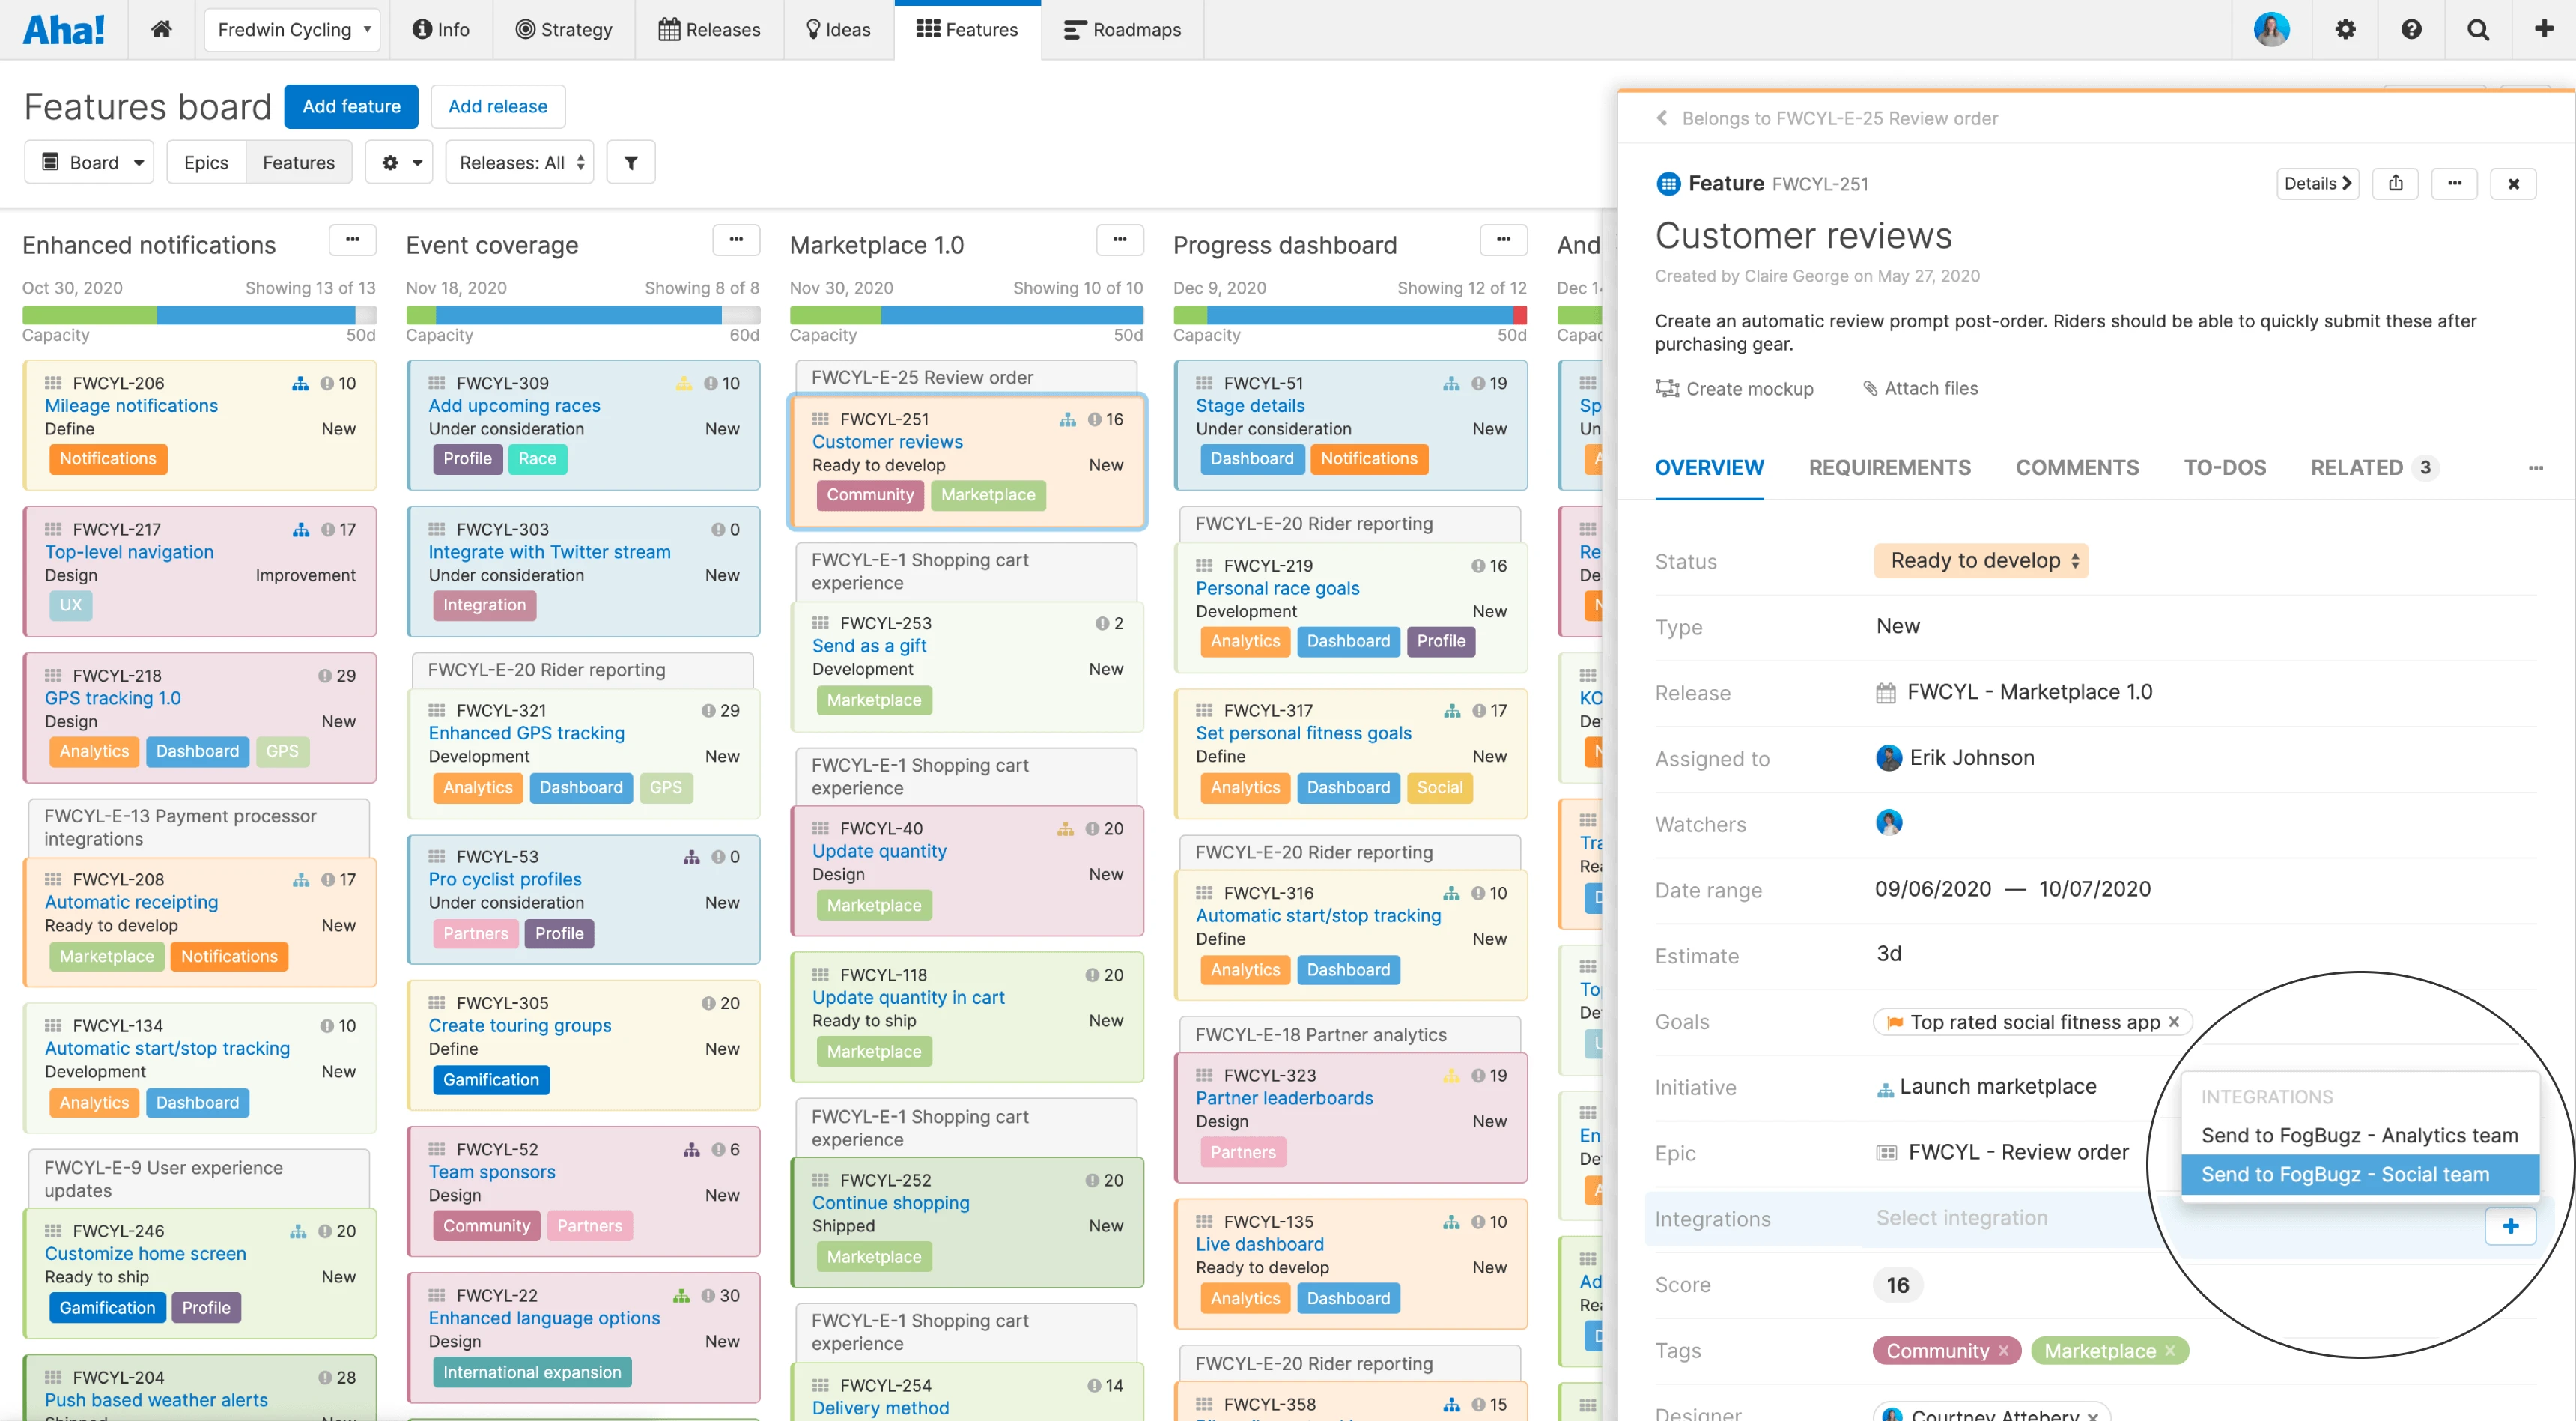This screenshot has width=2576, height=1421.
Task: Click the Marketplace 1.0 capacity bar
Action: pyautogui.click(x=966, y=315)
